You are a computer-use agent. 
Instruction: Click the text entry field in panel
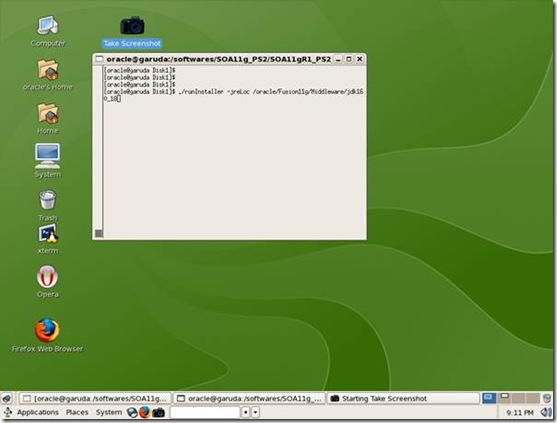tap(205, 412)
